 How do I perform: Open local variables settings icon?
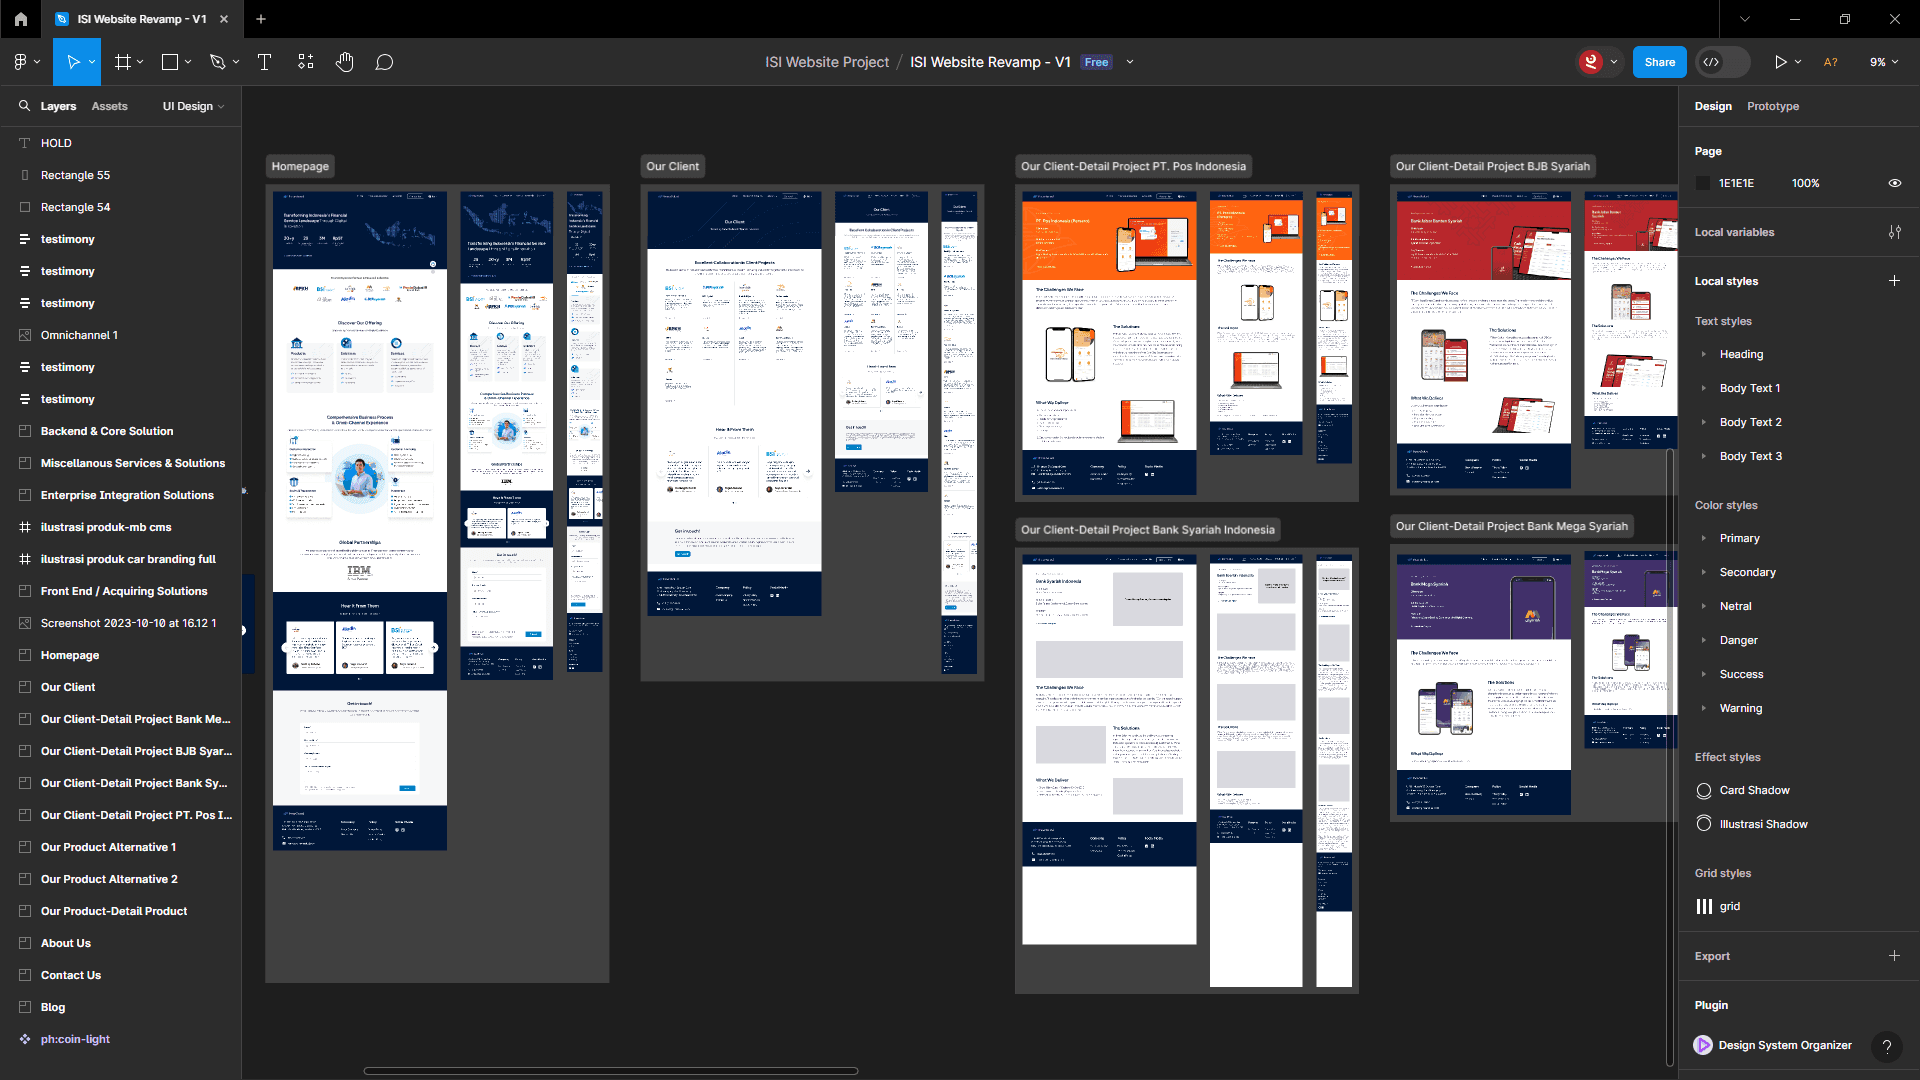point(1894,232)
